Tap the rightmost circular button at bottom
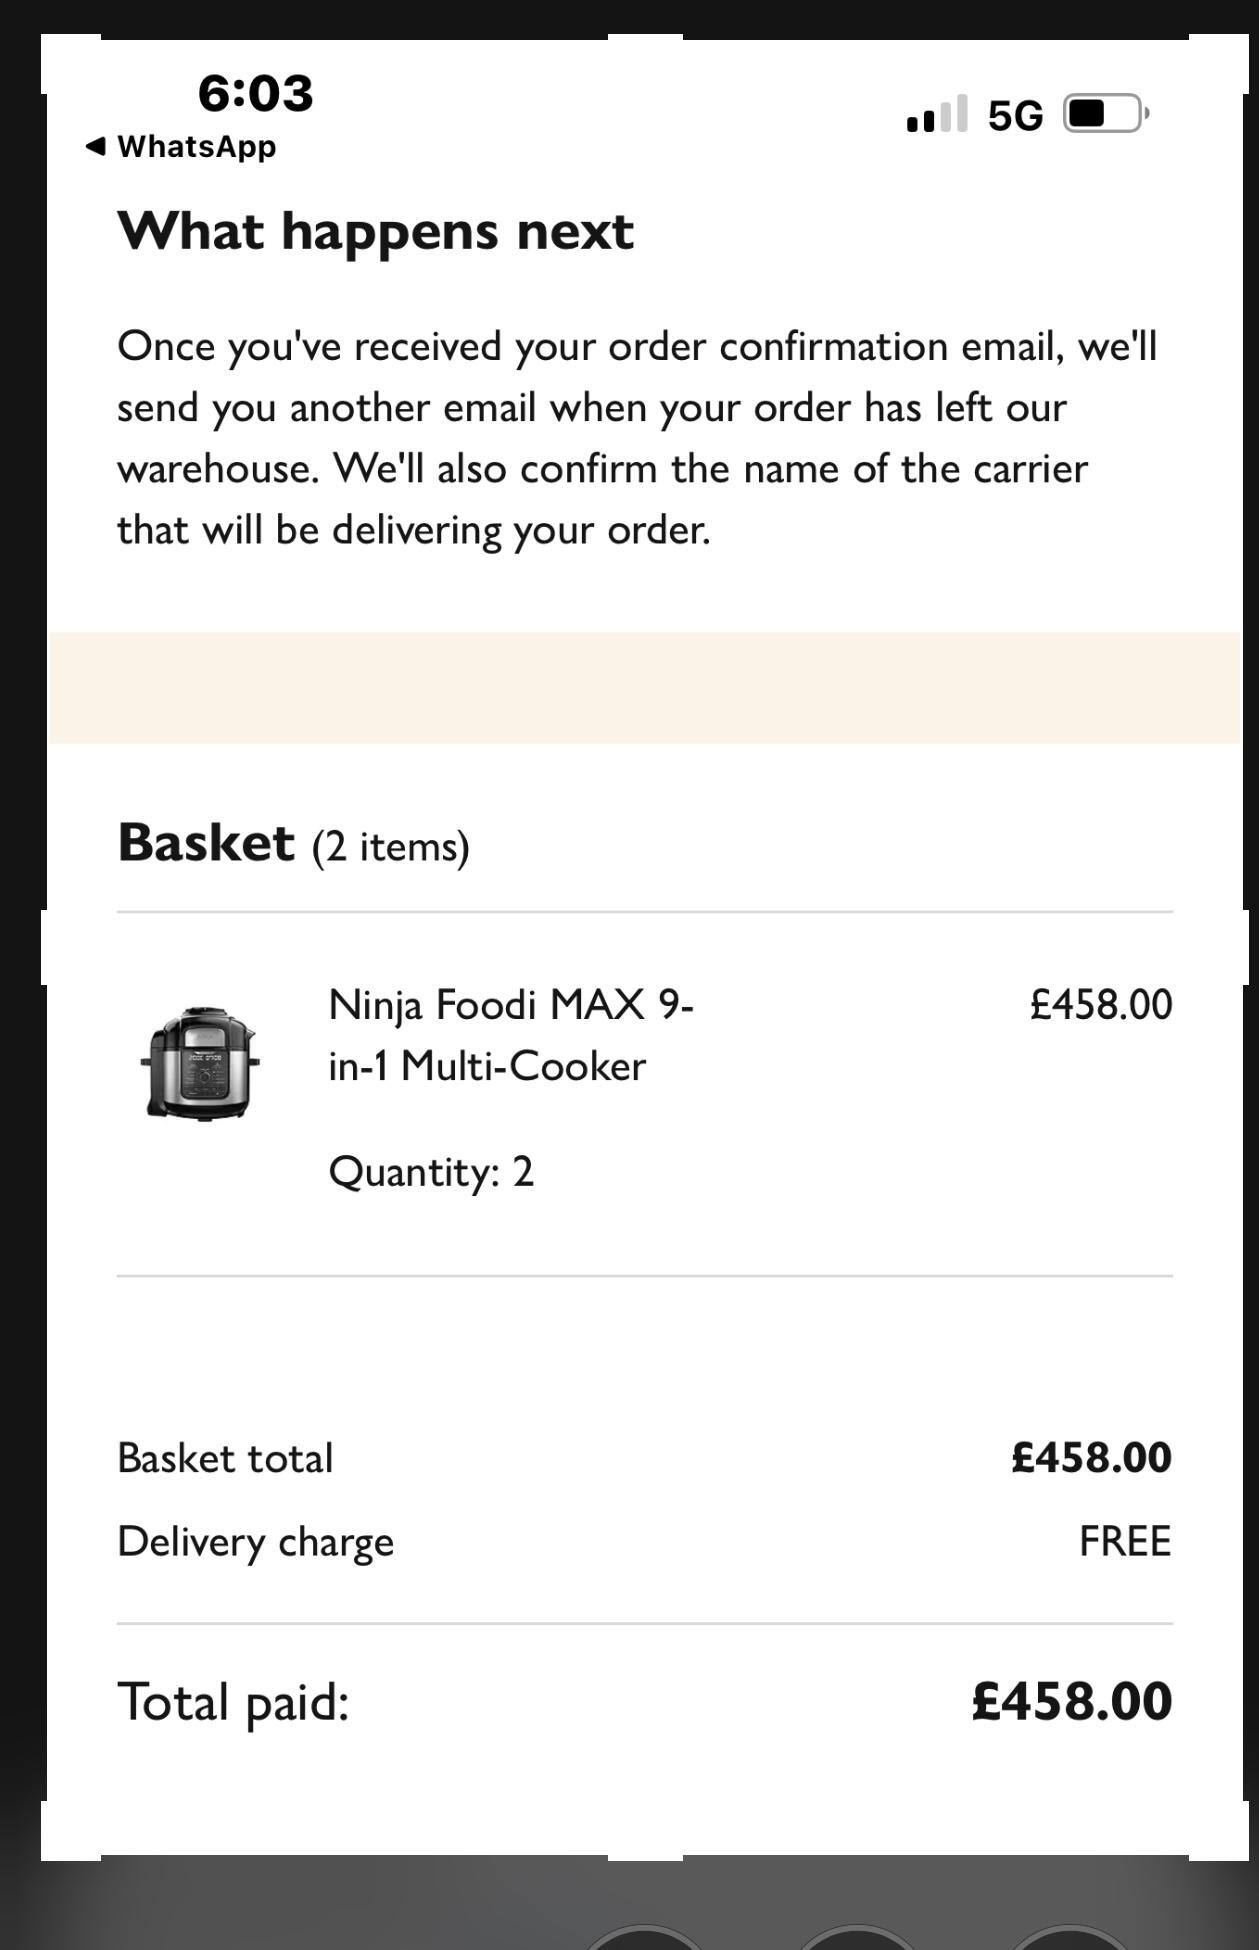This screenshot has height=1950, width=1259. tap(1068, 1940)
